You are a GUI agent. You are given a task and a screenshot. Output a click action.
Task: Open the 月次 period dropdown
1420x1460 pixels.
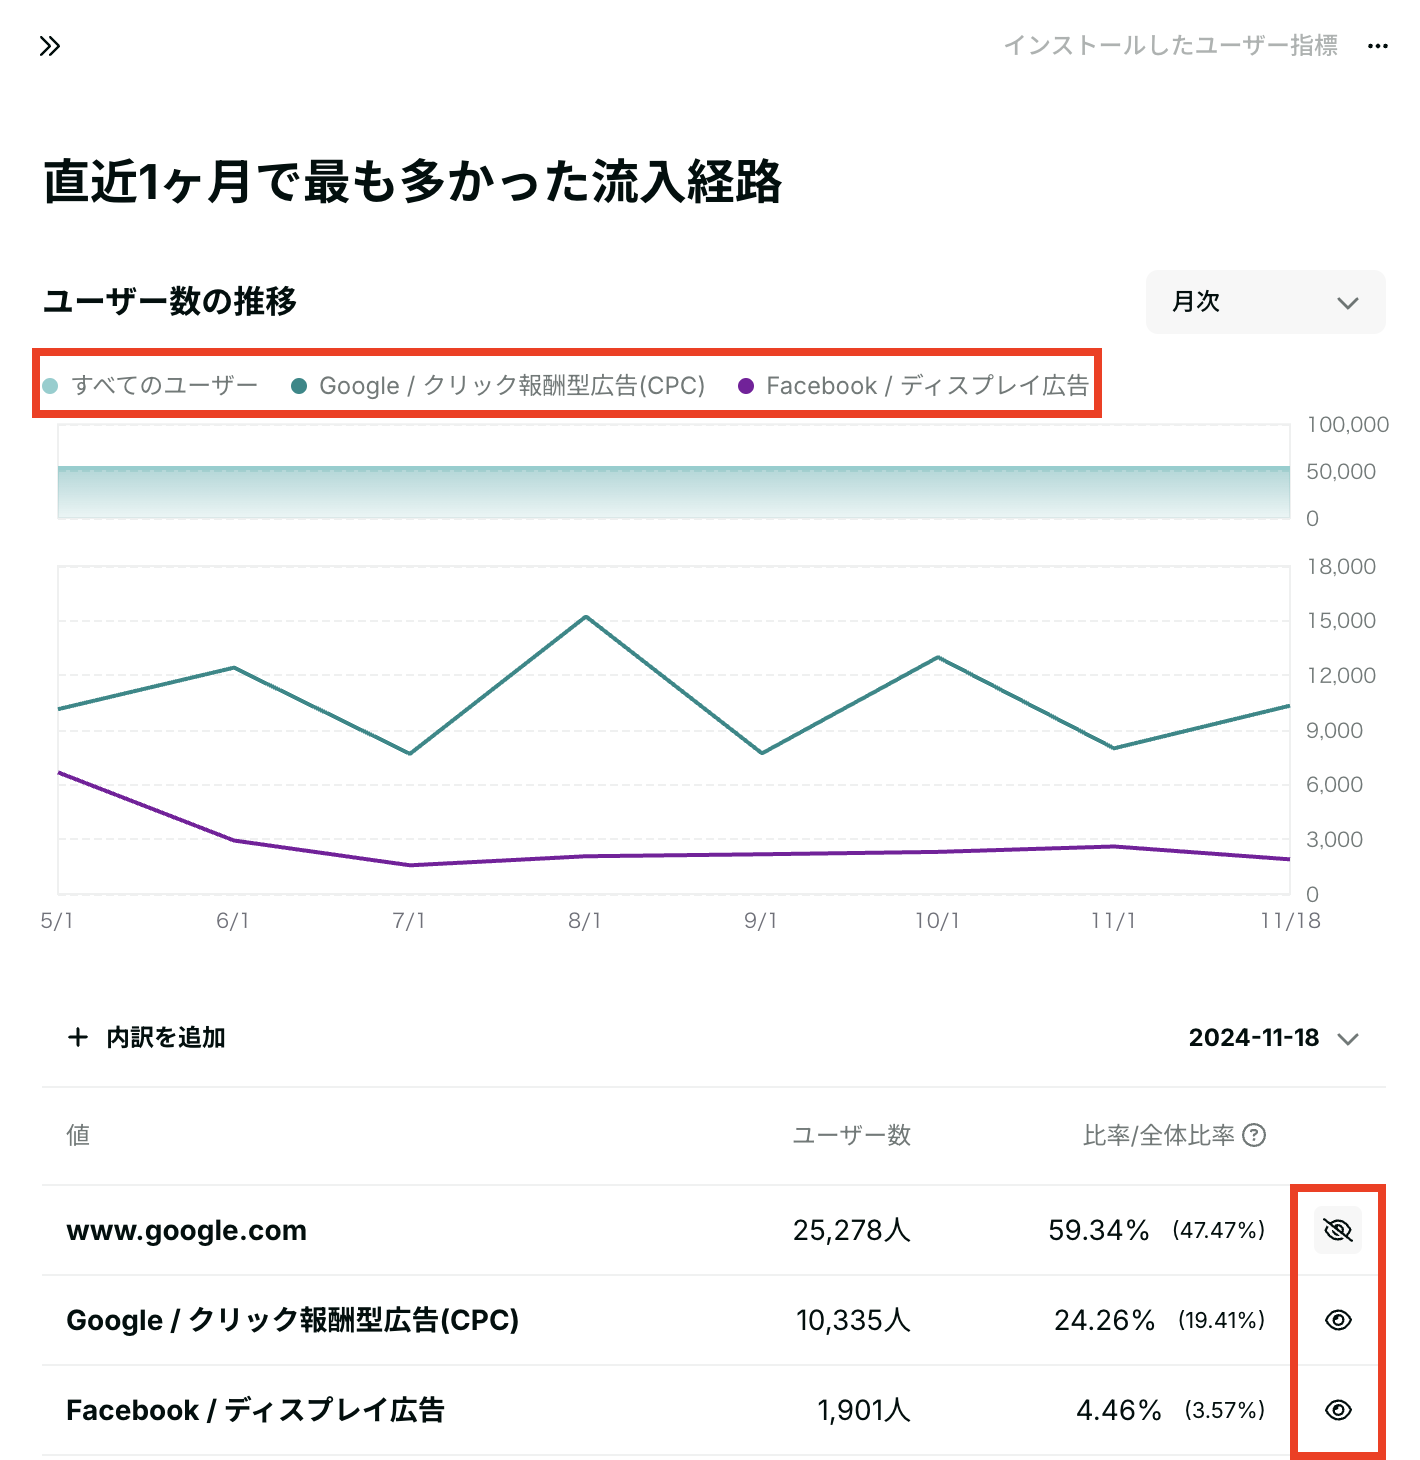pyautogui.click(x=1265, y=302)
